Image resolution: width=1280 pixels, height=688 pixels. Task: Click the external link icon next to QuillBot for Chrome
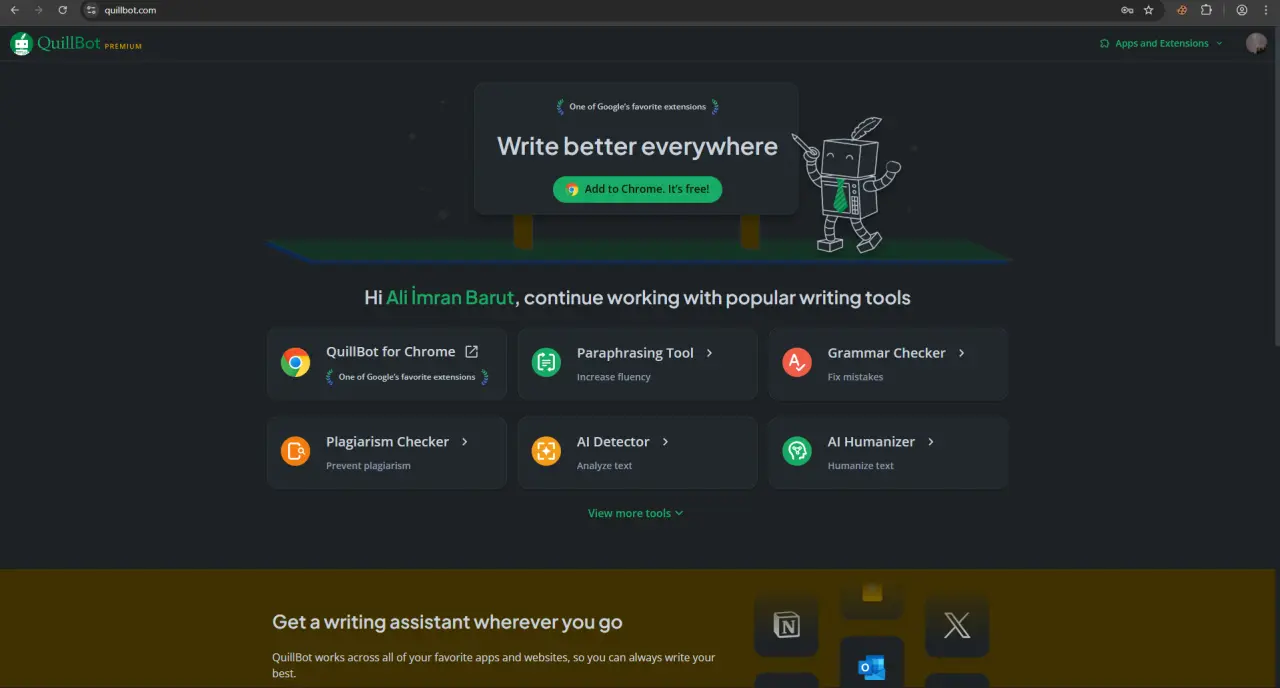click(472, 352)
